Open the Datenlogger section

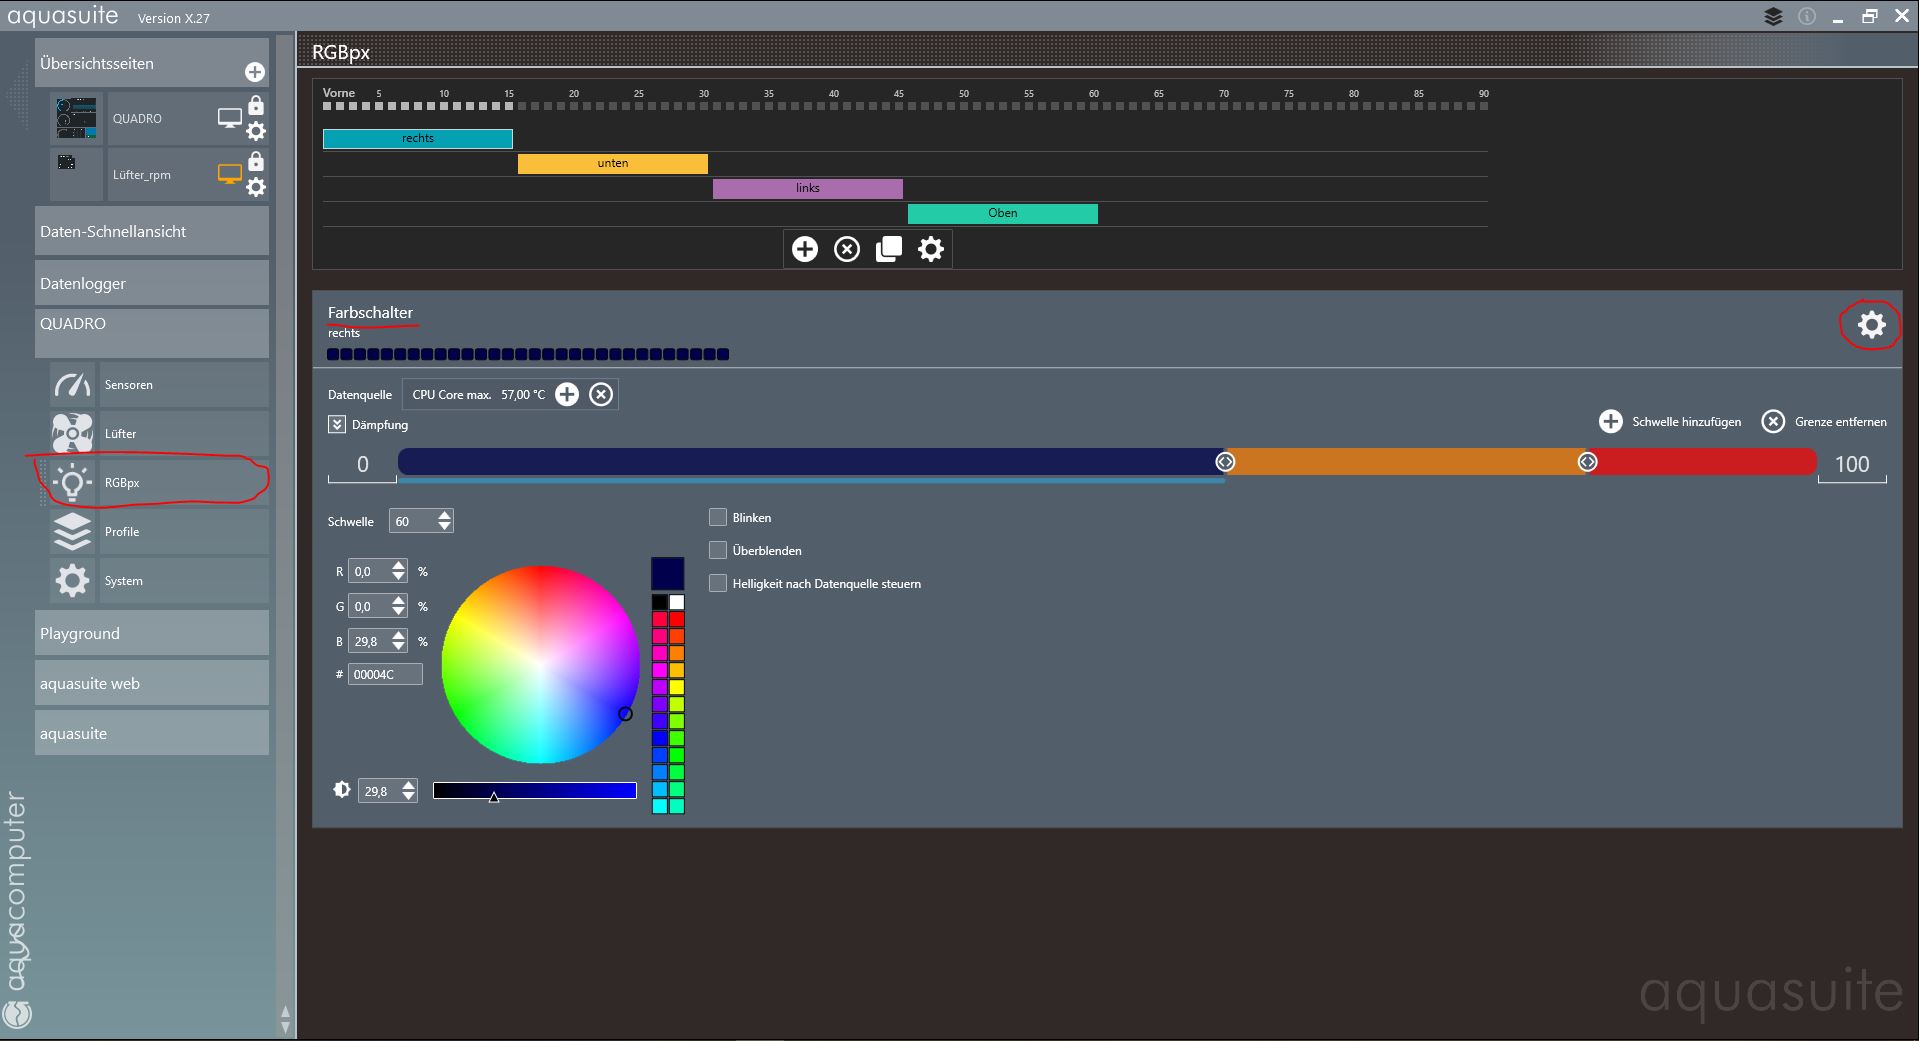coord(152,283)
